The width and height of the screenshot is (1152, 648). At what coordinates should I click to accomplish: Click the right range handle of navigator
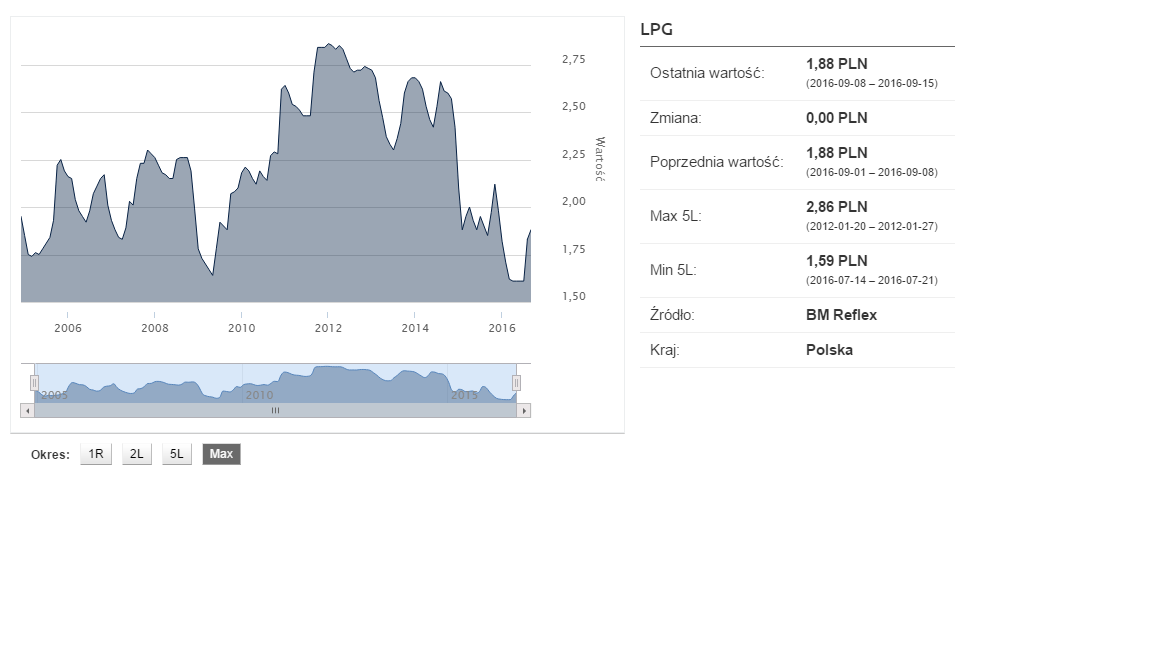tap(517, 383)
